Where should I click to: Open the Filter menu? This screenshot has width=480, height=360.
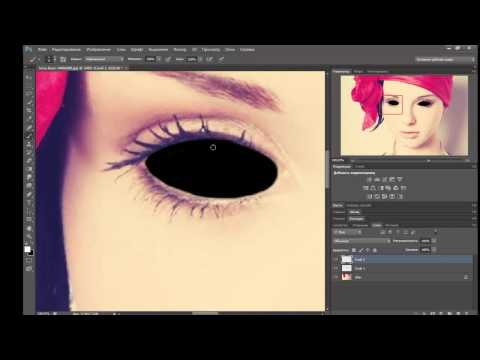click(x=180, y=50)
